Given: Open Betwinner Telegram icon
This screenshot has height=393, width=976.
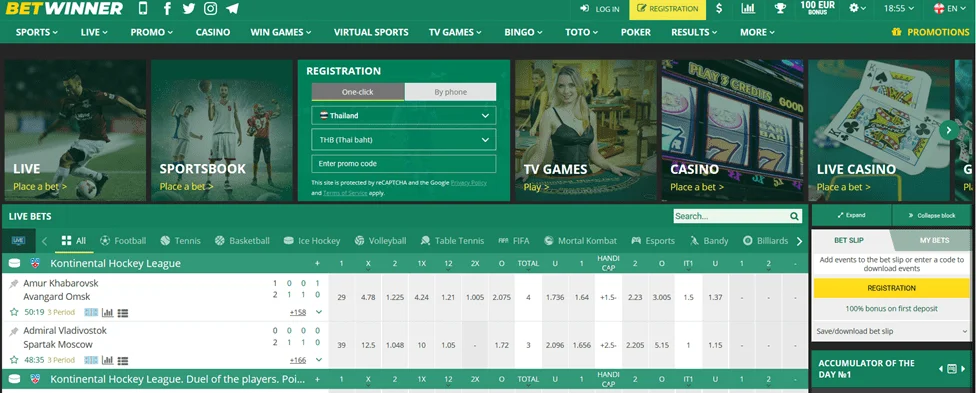Looking at the screenshot, I should click(x=232, y=9).
